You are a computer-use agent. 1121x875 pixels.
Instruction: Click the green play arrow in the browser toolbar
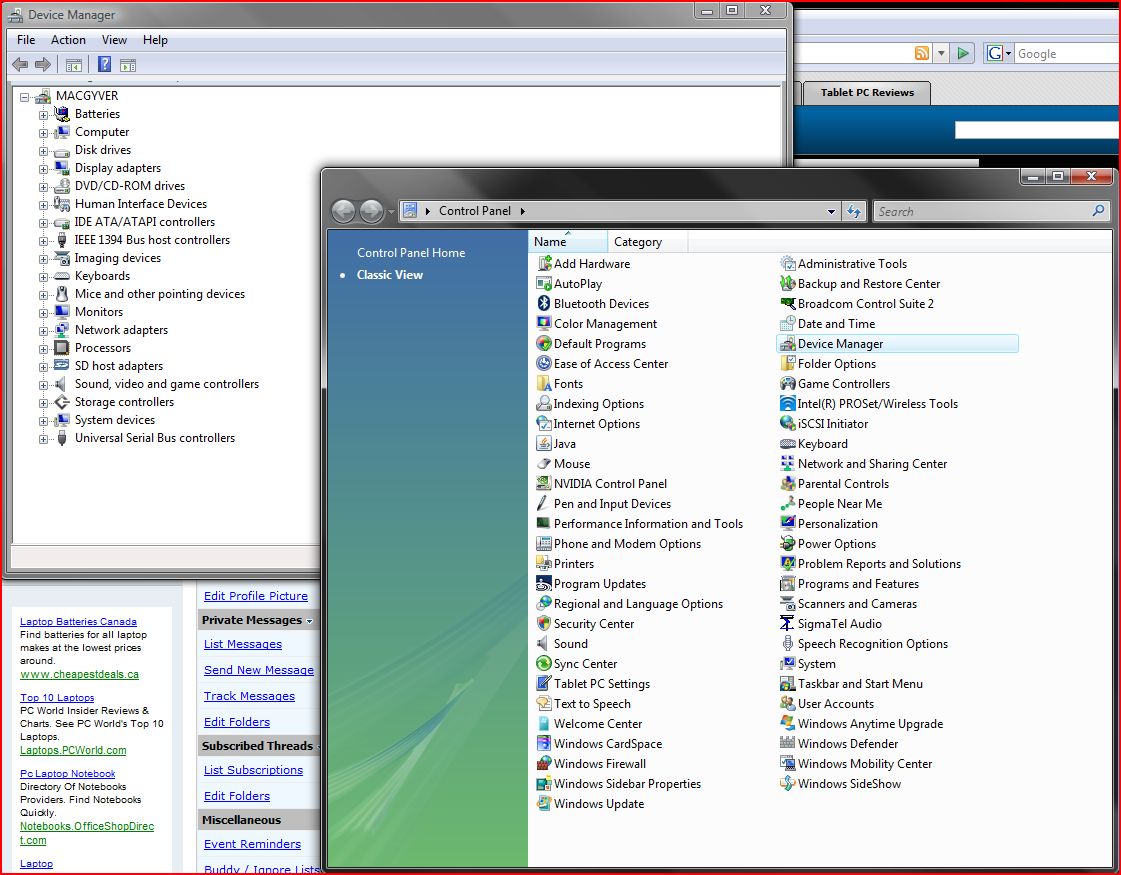pos(963,53)
